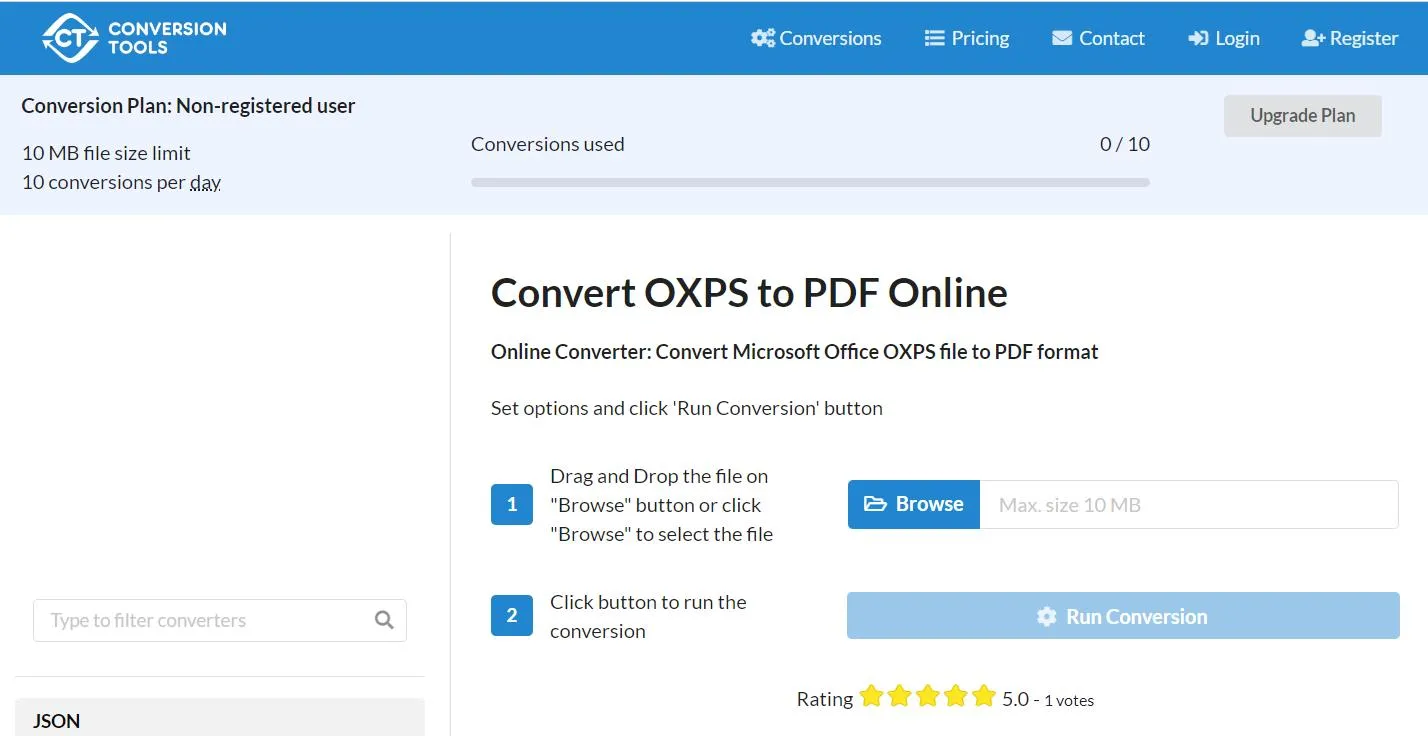1428x736 pixels.
Task: Click the envelope icon beside Contact
Action: click(1063, 37)
